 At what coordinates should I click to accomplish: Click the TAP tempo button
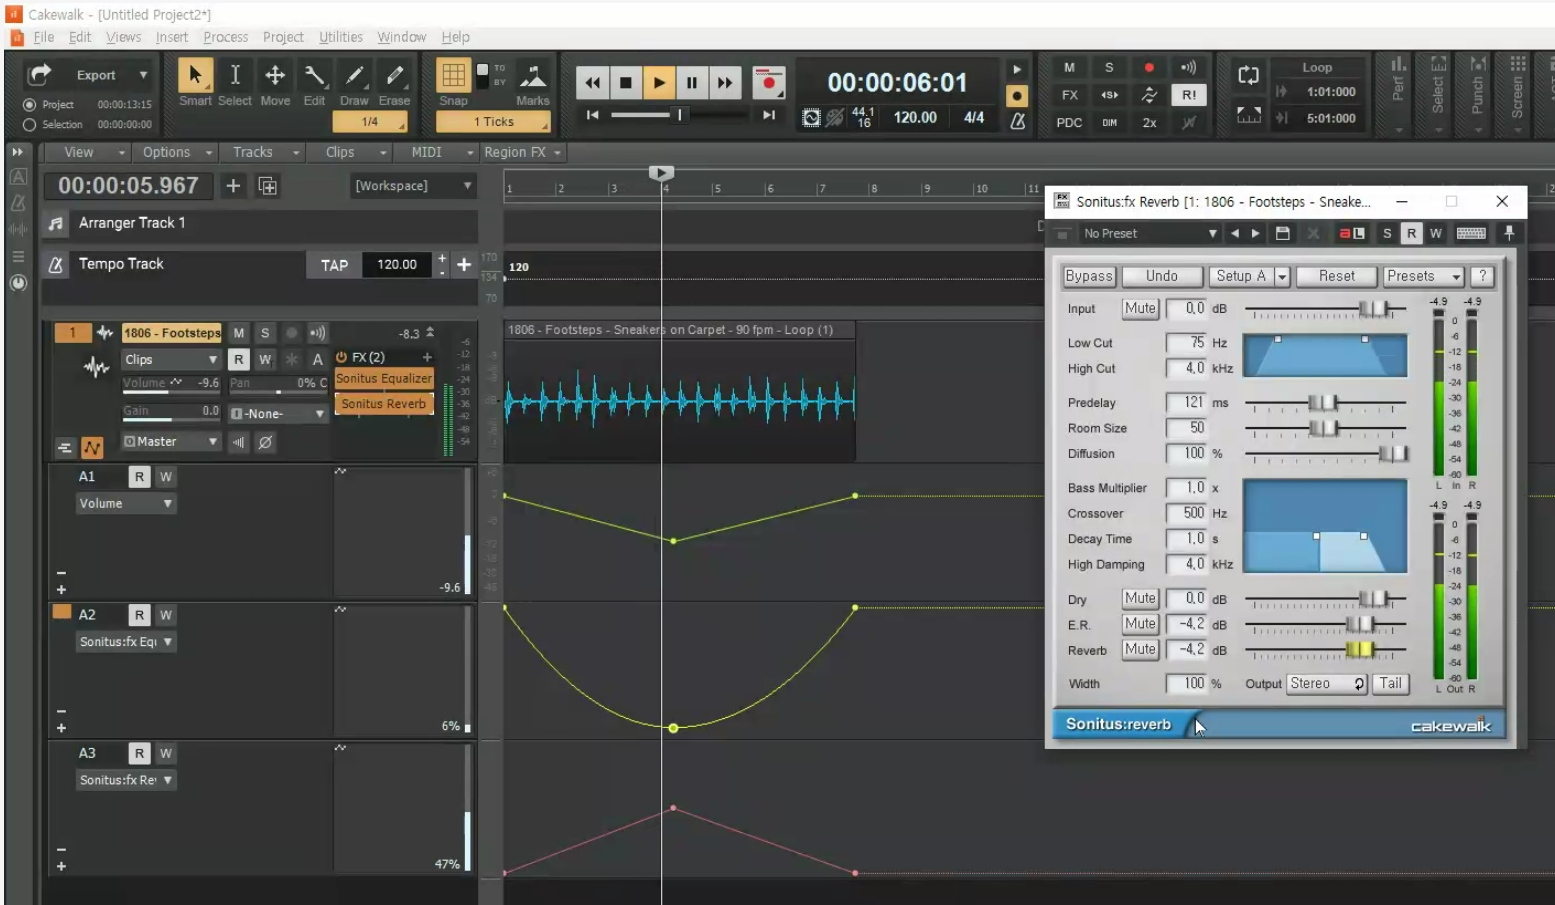click(x=334, y=265)
